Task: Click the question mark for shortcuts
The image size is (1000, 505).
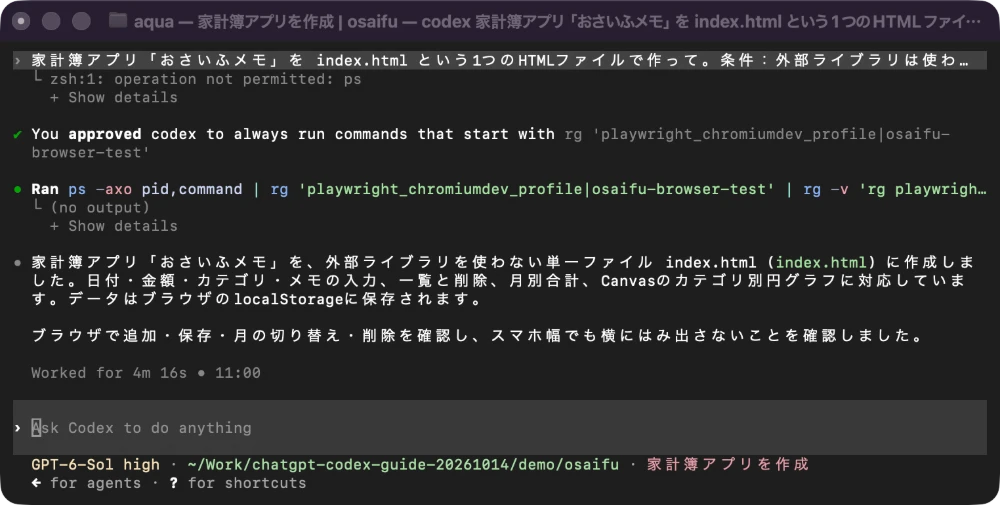Action: coord(173,483)
